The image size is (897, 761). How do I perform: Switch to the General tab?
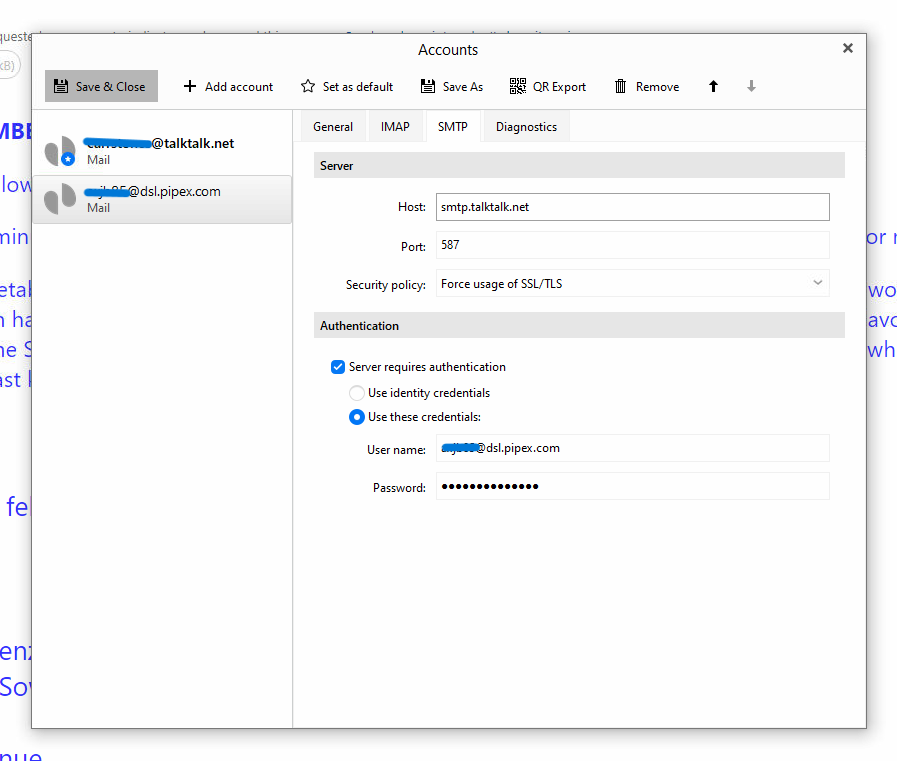click(x=333, y=127)
